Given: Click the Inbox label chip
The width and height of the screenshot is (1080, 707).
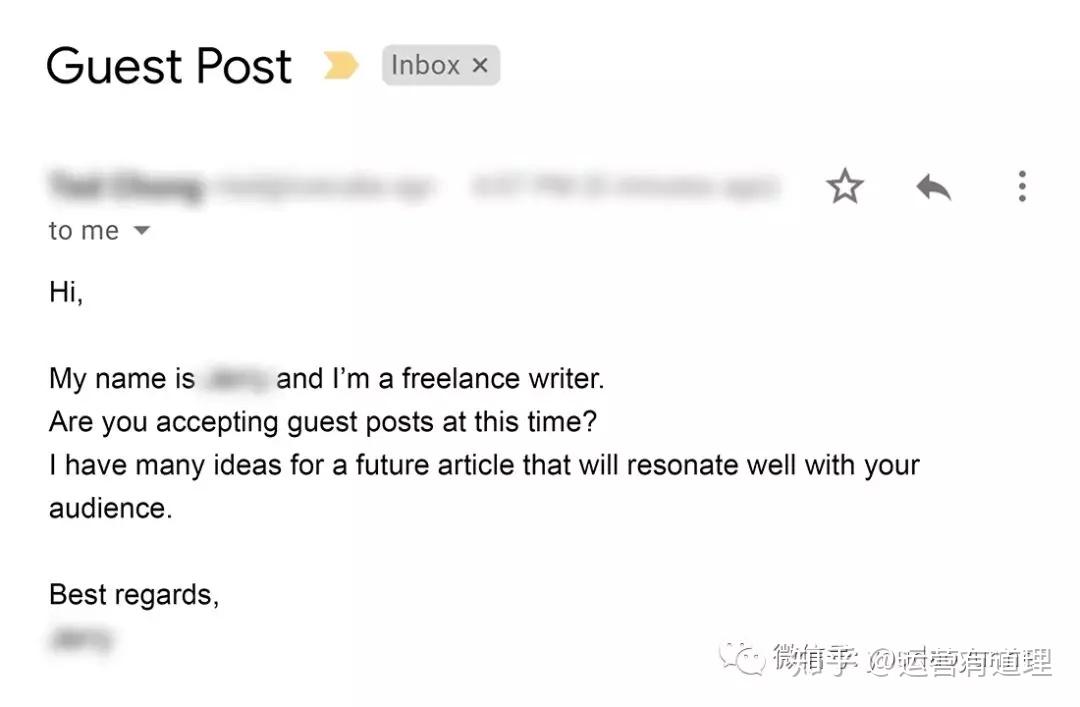Looking at the screenshot, I should coord(441,65).
